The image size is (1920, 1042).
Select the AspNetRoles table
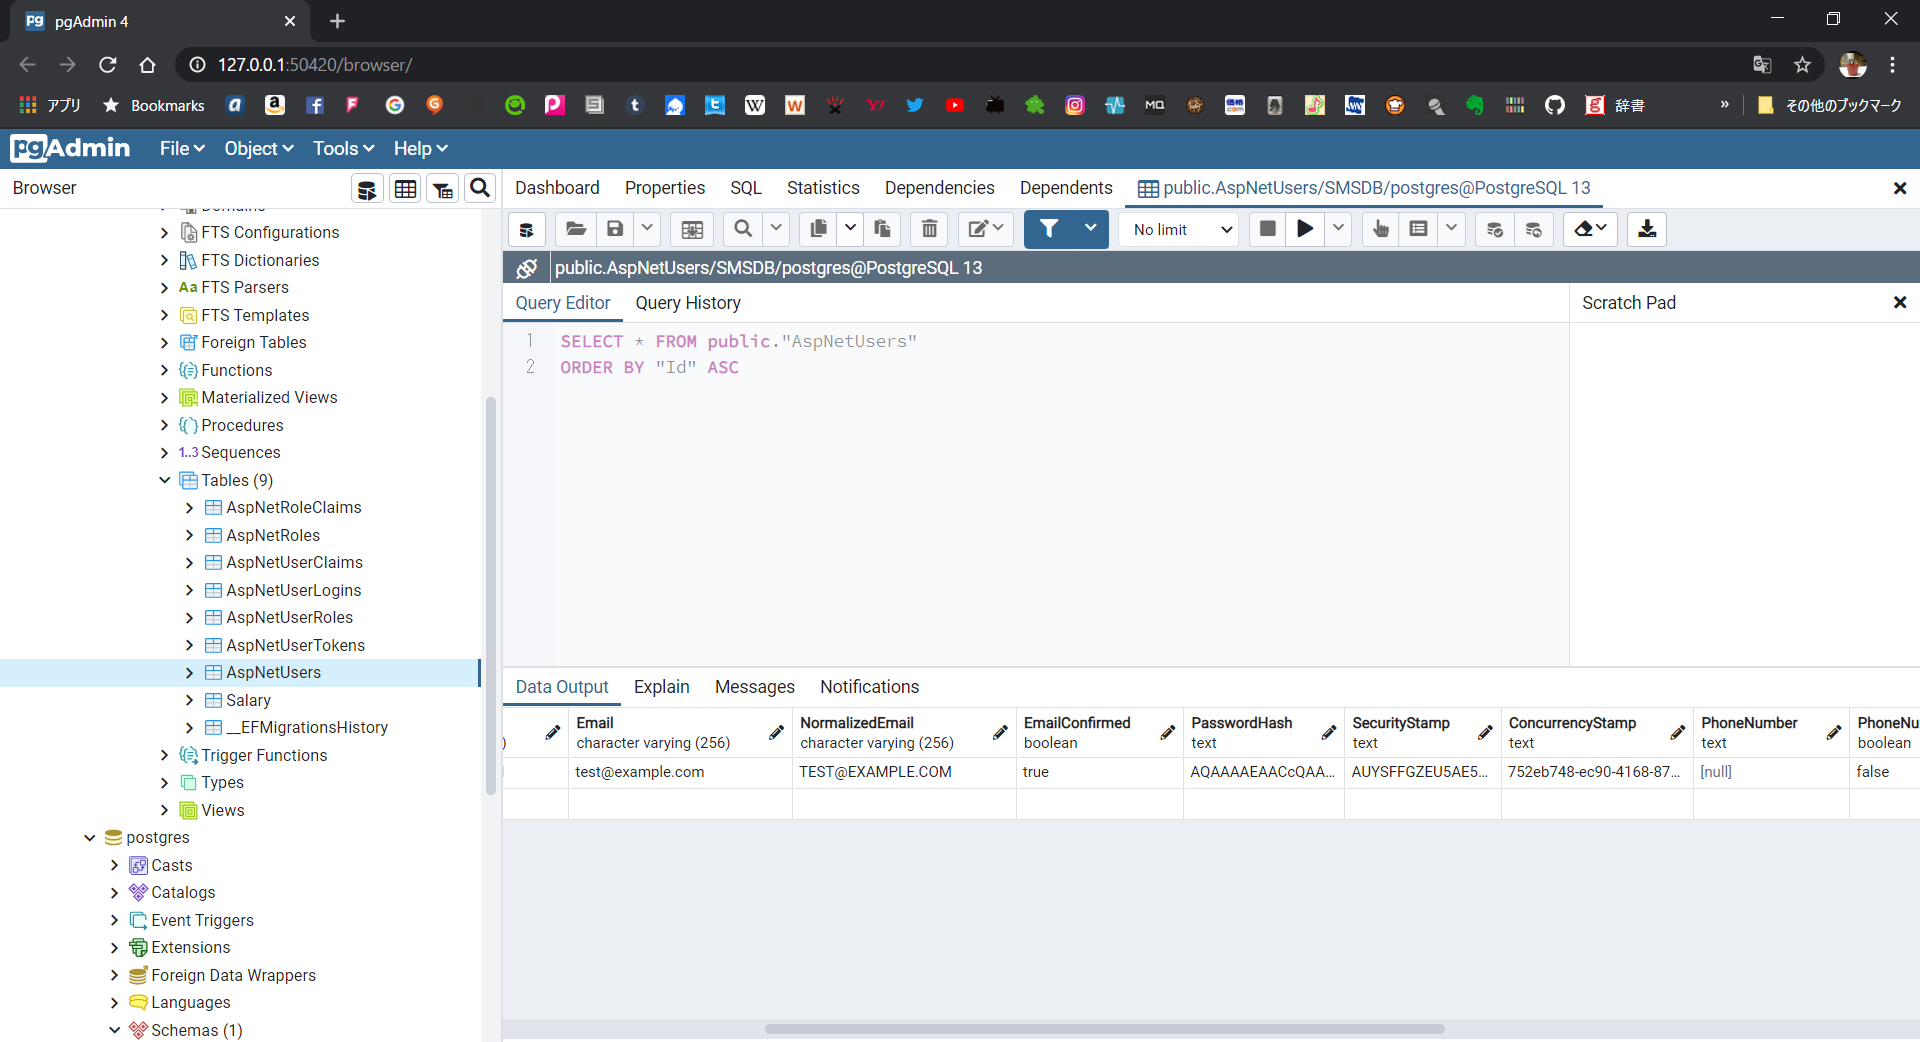[273, 535]
